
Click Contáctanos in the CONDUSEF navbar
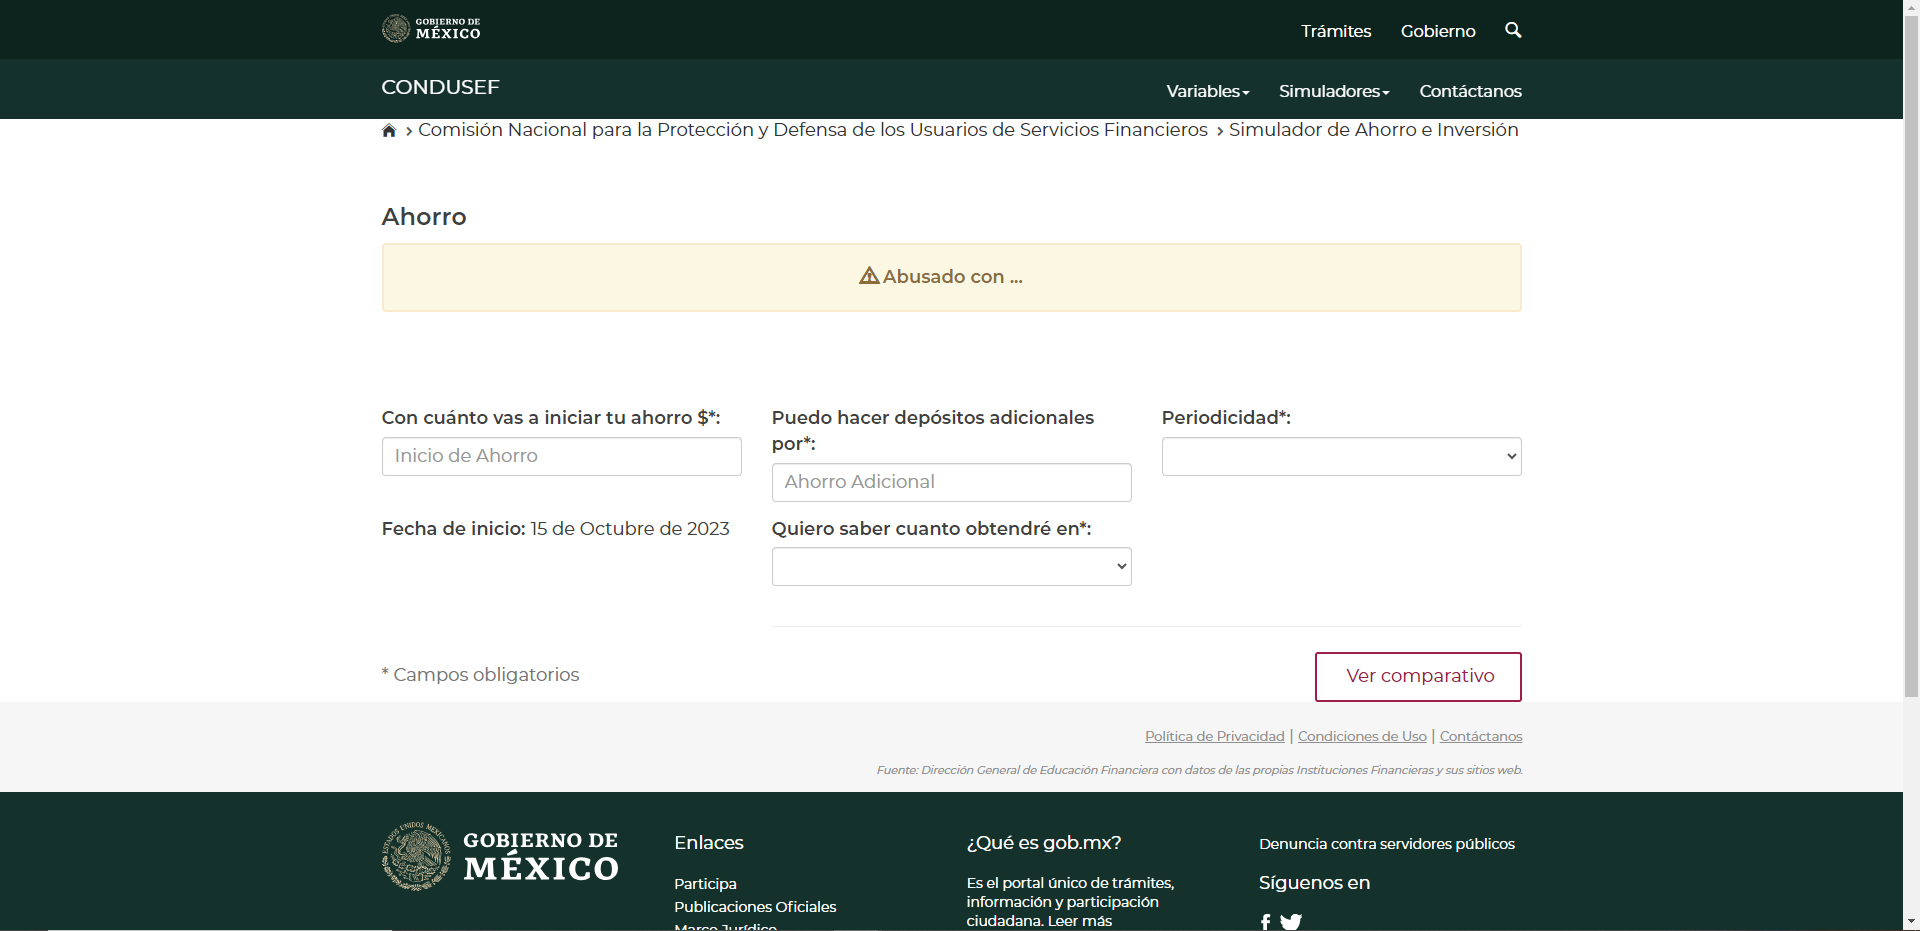pos(1470,91)
